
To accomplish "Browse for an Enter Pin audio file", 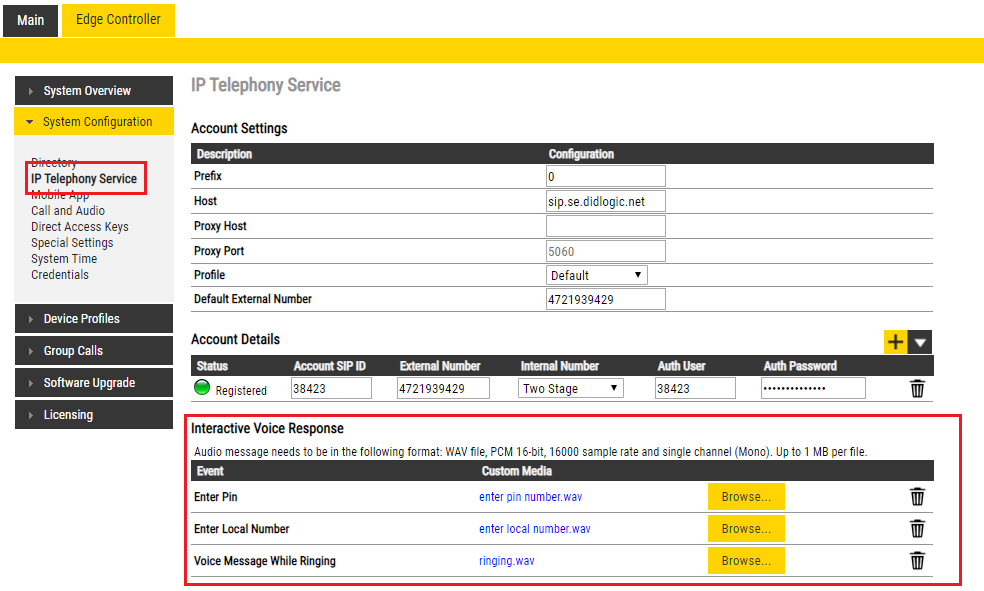I will pyautogui.click(x=746, y=497).
